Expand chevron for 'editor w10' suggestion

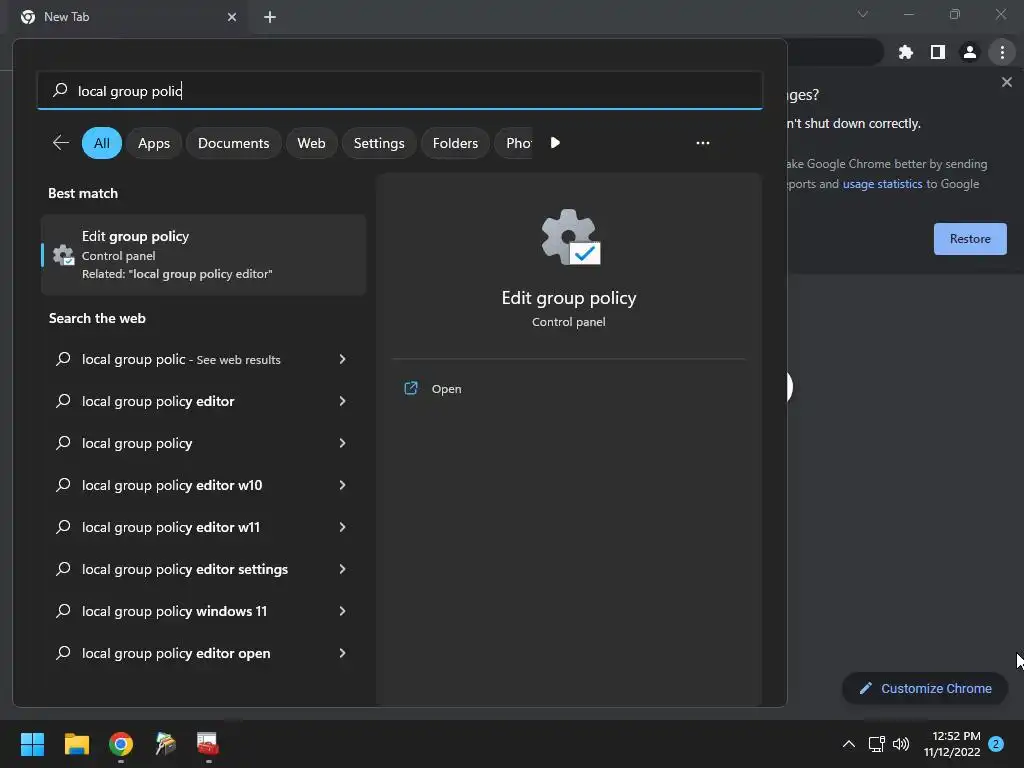tap(342, 485)
